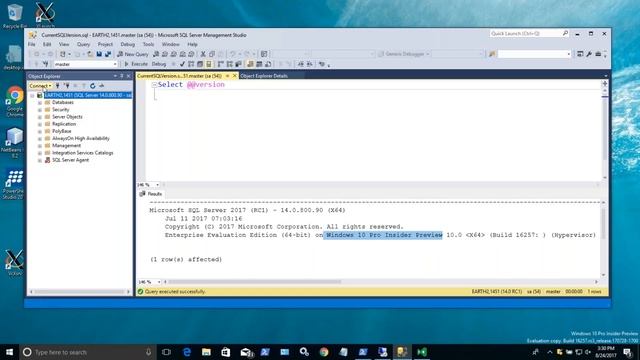Click the Undo arrow icon in the toolbar
Image resolution: width=640 pixels, height=360 pixels.
coord(232,54)
